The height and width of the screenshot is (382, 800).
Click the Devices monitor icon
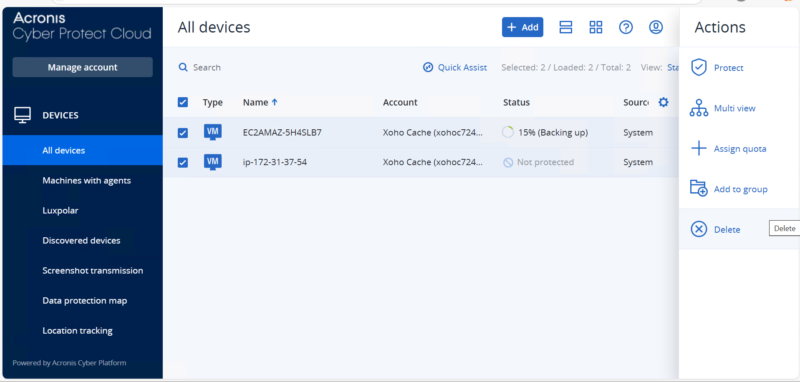pos(22,115)
